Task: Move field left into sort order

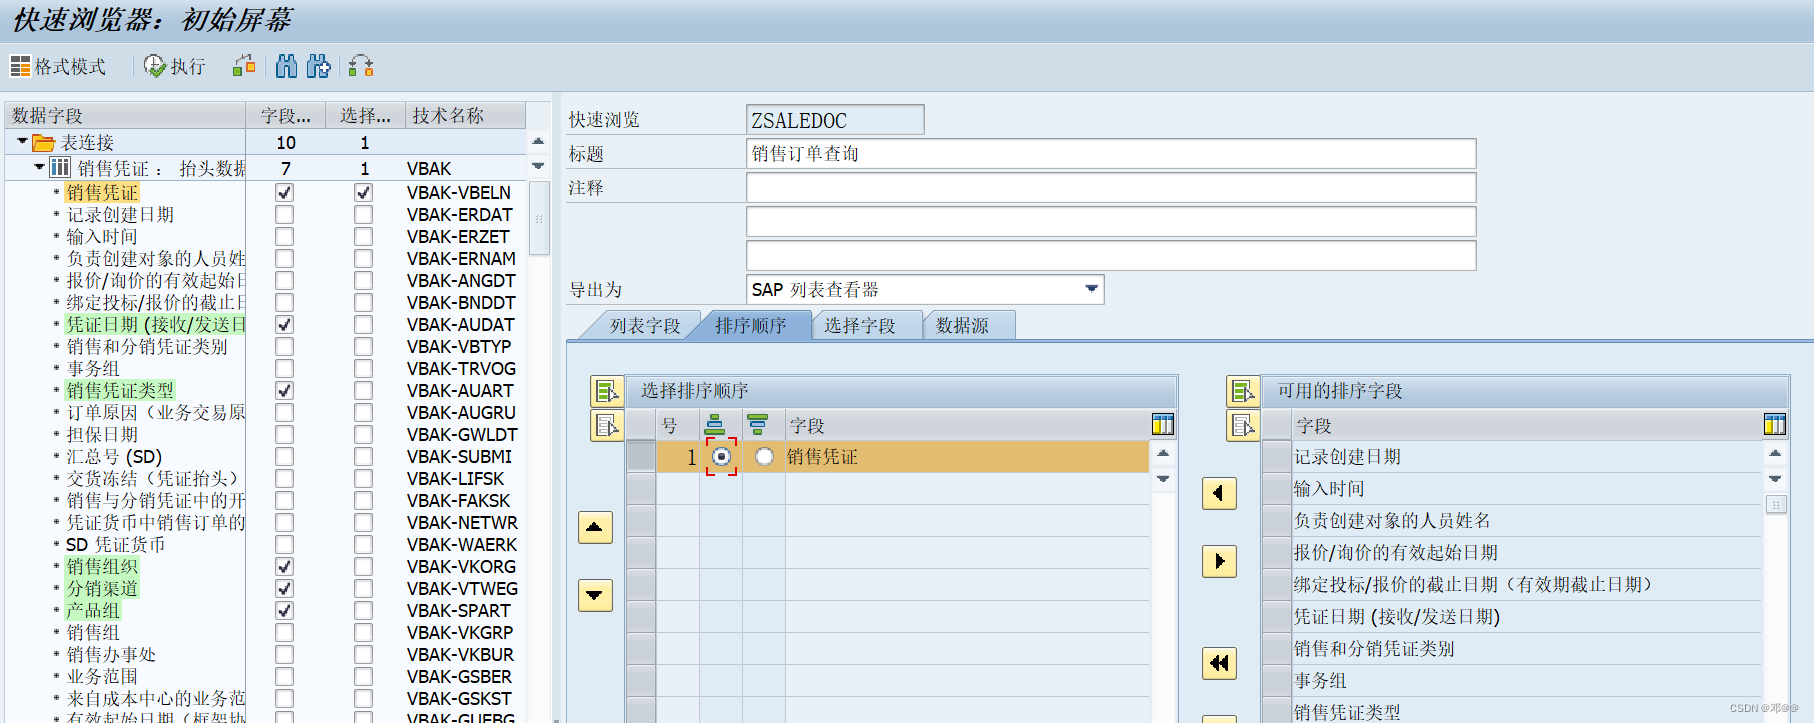Action: click(1219, 493)
